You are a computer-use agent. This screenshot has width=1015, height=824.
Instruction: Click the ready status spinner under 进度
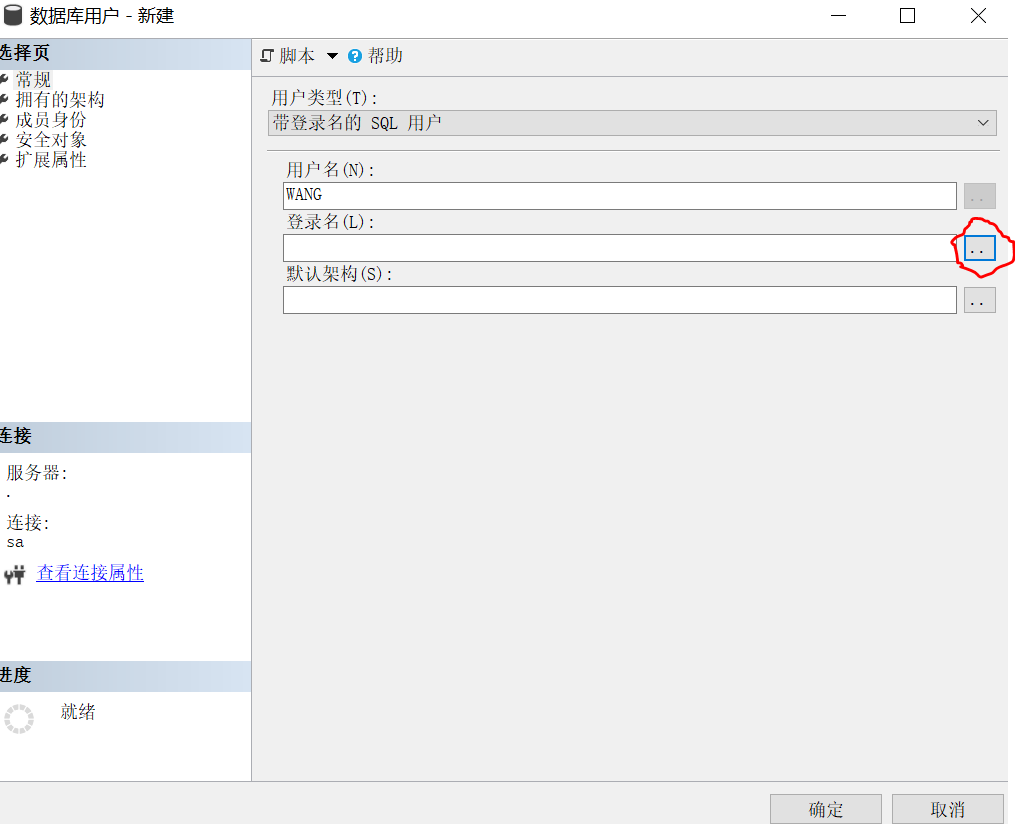20,718
